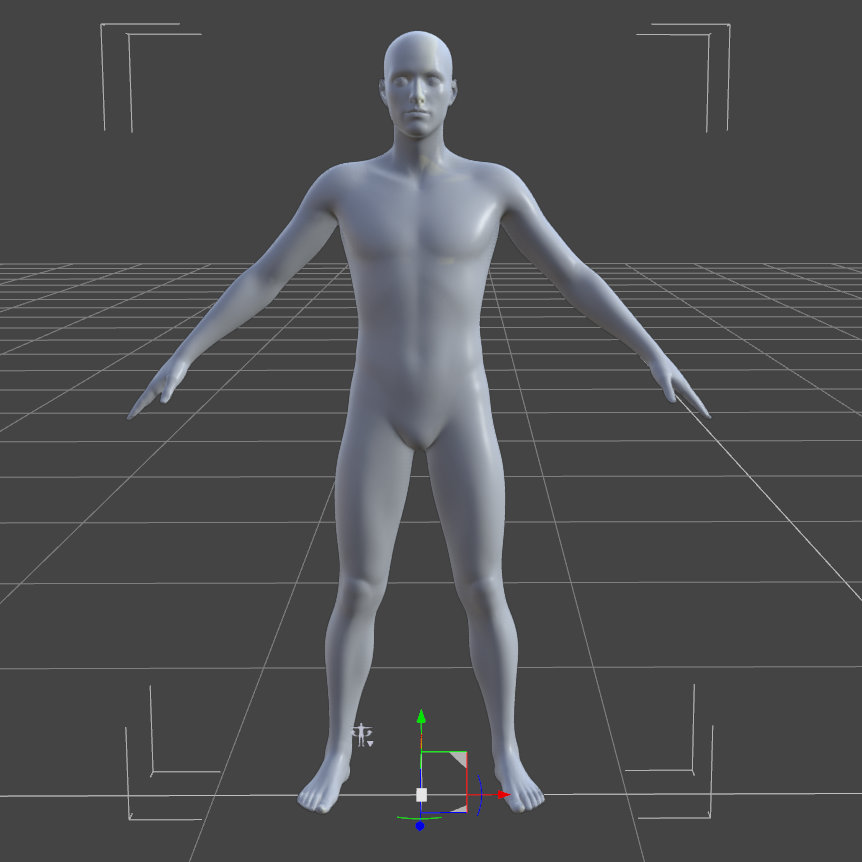This screenshot has height=862, width=862.
Task: Click the white center square of the gizmo
Action: click(421, 795)
